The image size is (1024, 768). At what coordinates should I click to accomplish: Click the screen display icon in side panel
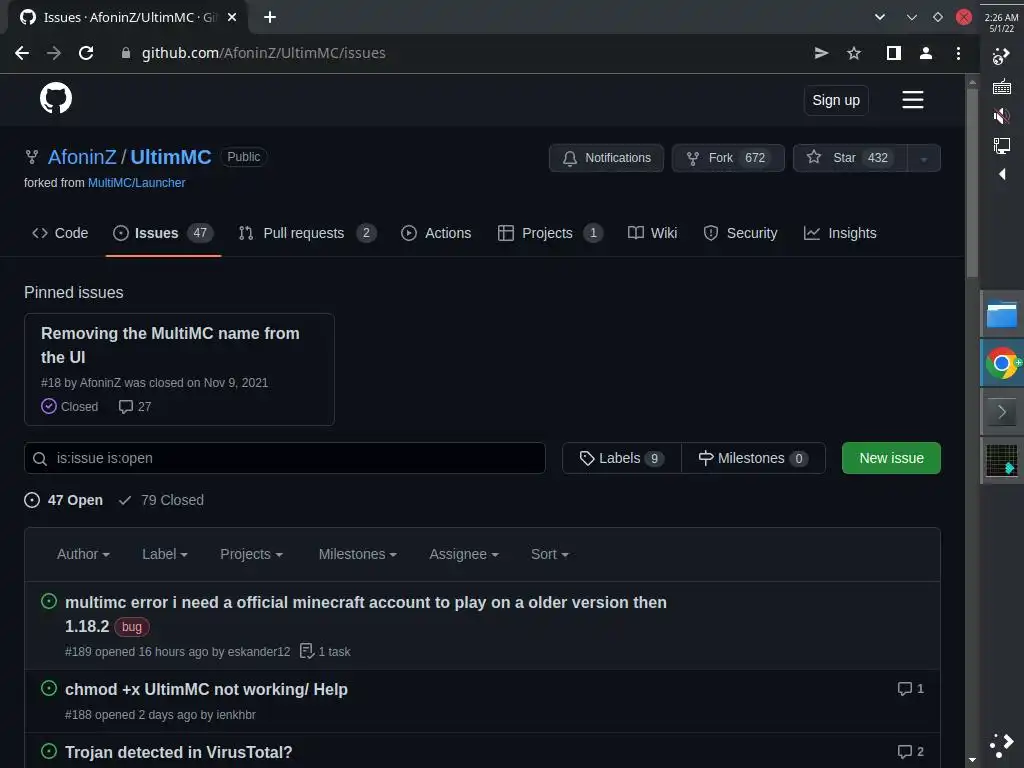coord(1001,145)
